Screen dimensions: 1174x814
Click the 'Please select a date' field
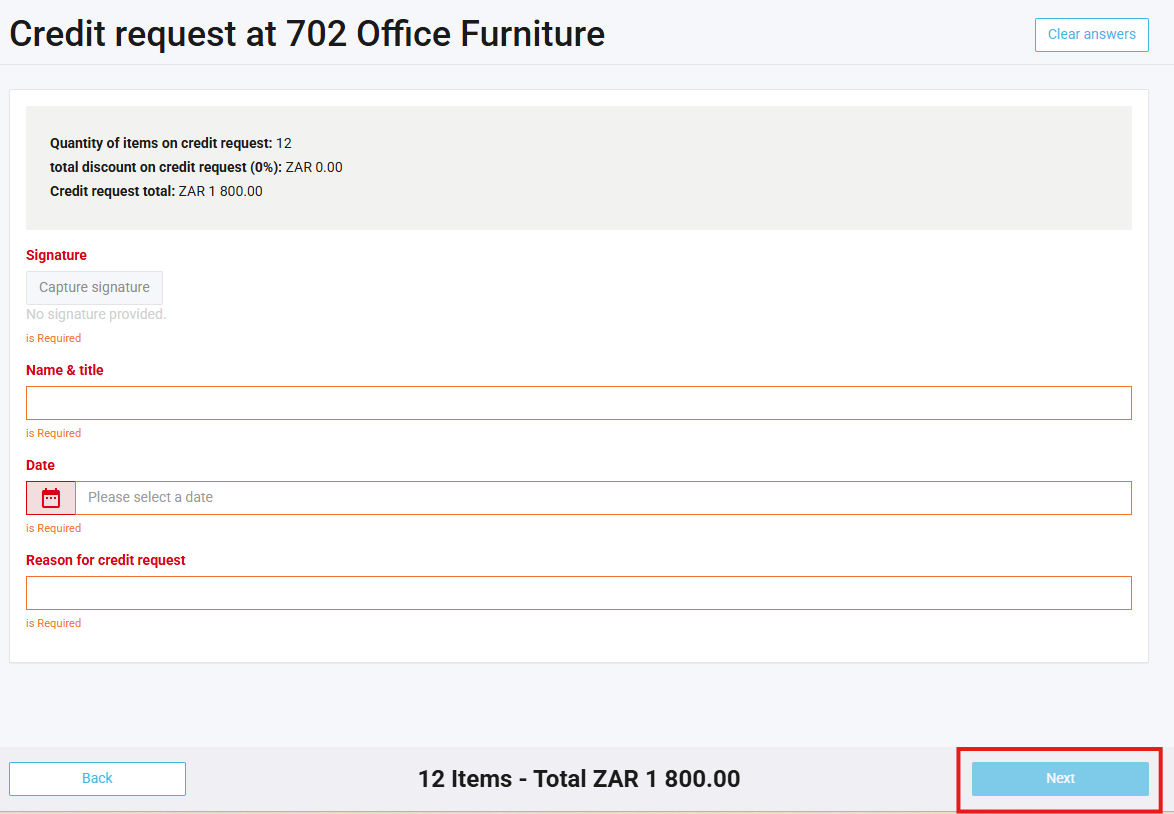click(603, 498)
